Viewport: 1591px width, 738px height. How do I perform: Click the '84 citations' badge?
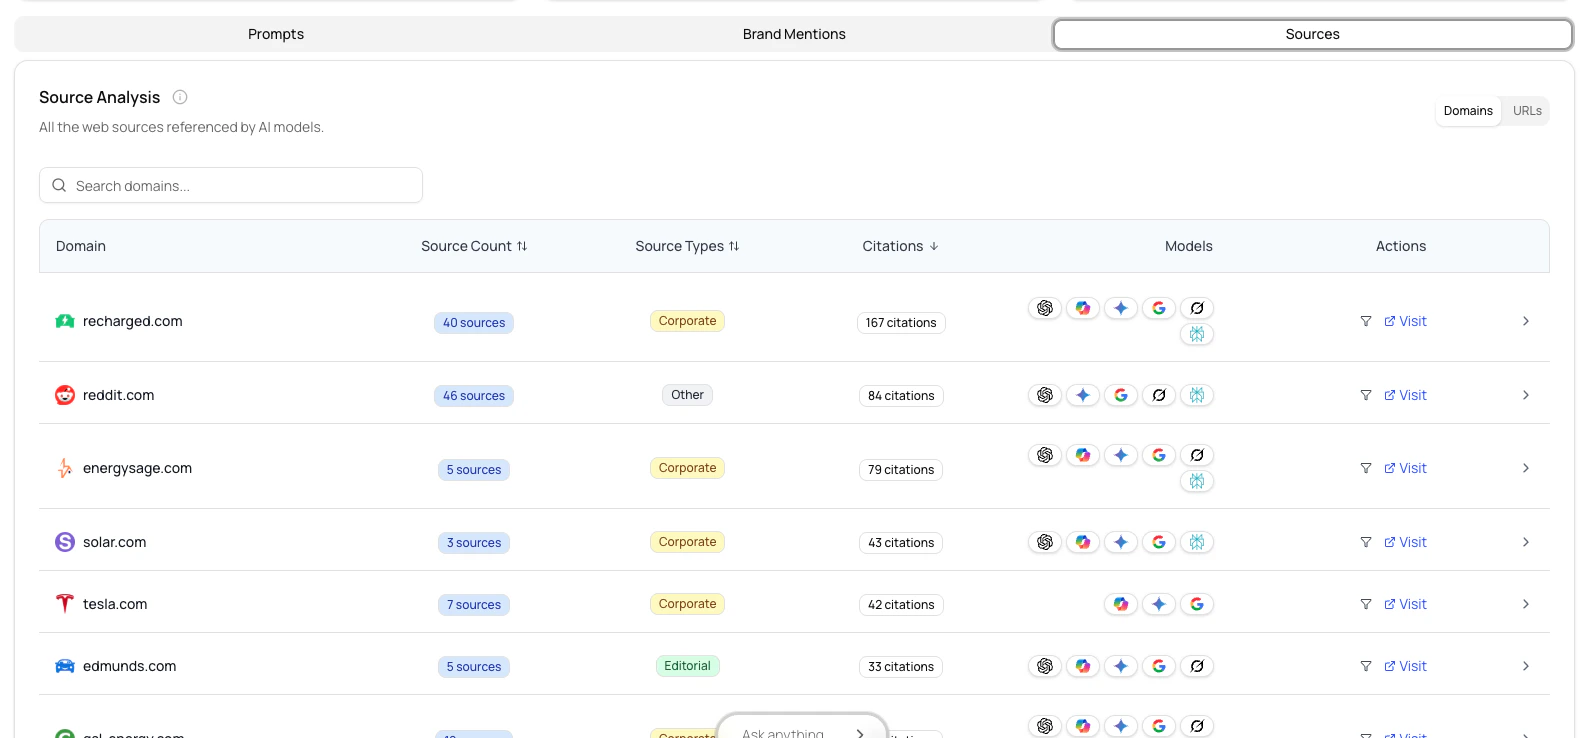[901, 396]
